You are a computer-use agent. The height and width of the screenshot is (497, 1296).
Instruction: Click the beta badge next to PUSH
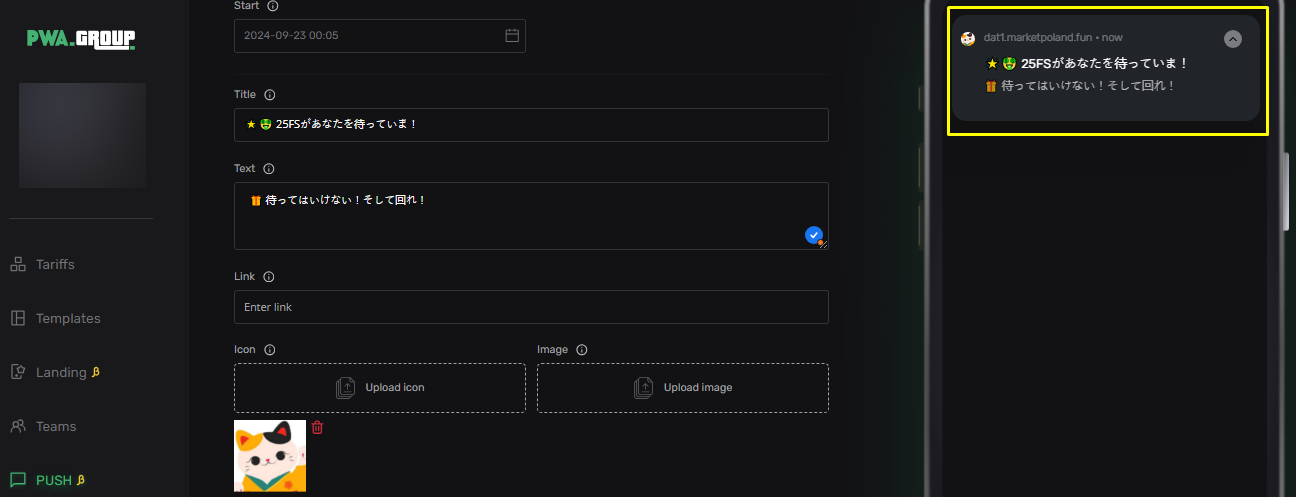tap(81, 480)
